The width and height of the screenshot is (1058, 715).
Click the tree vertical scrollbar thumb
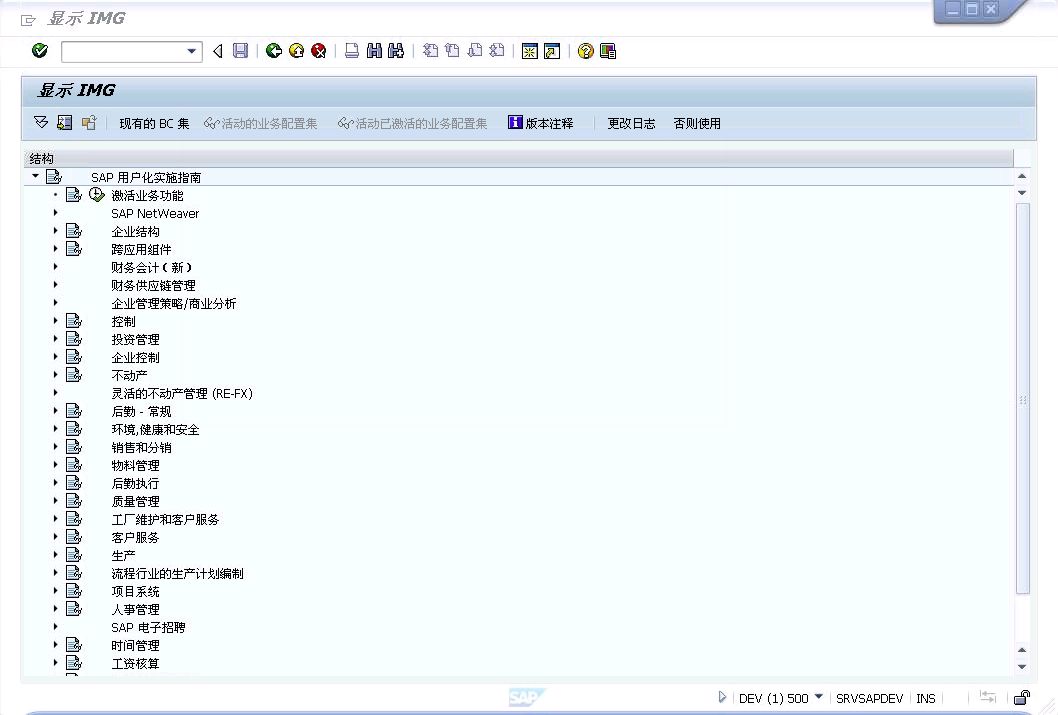click(1022, 398)
